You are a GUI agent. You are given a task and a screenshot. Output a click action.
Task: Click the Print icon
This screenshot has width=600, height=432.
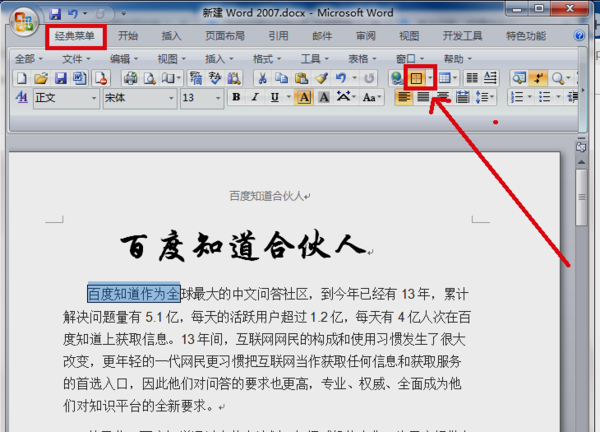[x=130, y=78]
